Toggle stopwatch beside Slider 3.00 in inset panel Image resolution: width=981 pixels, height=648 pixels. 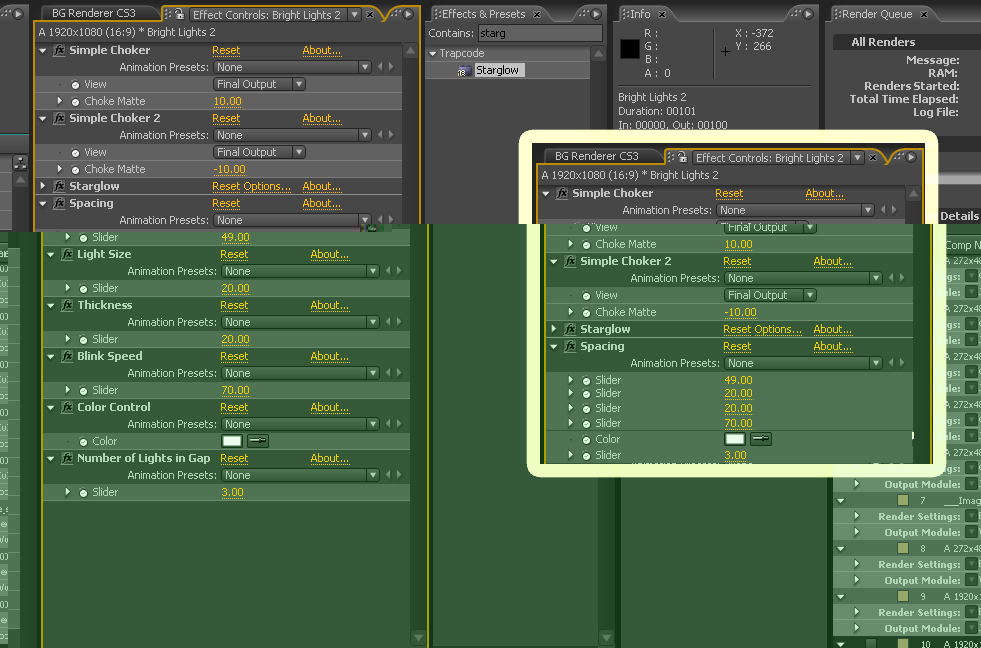[586, 455]
